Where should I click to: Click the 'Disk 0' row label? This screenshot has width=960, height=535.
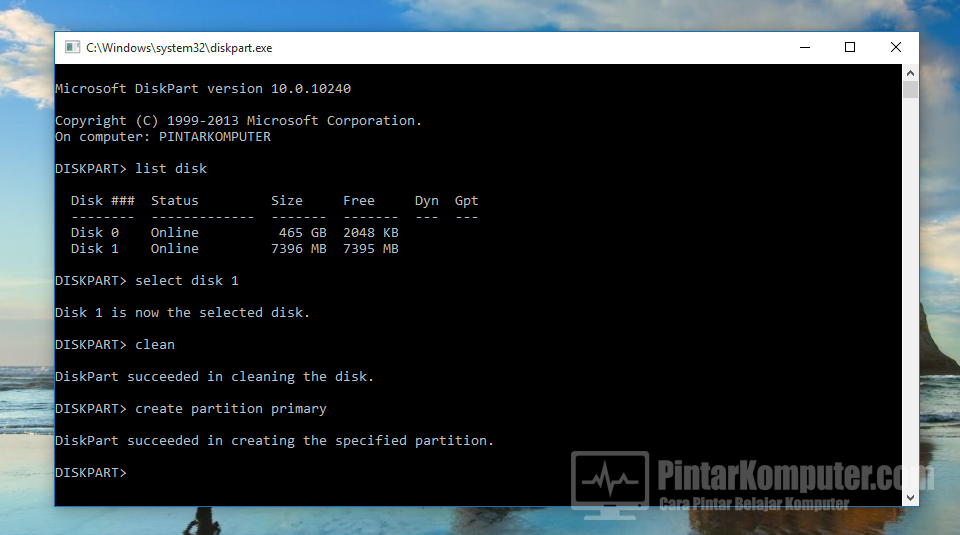(94, 233)
